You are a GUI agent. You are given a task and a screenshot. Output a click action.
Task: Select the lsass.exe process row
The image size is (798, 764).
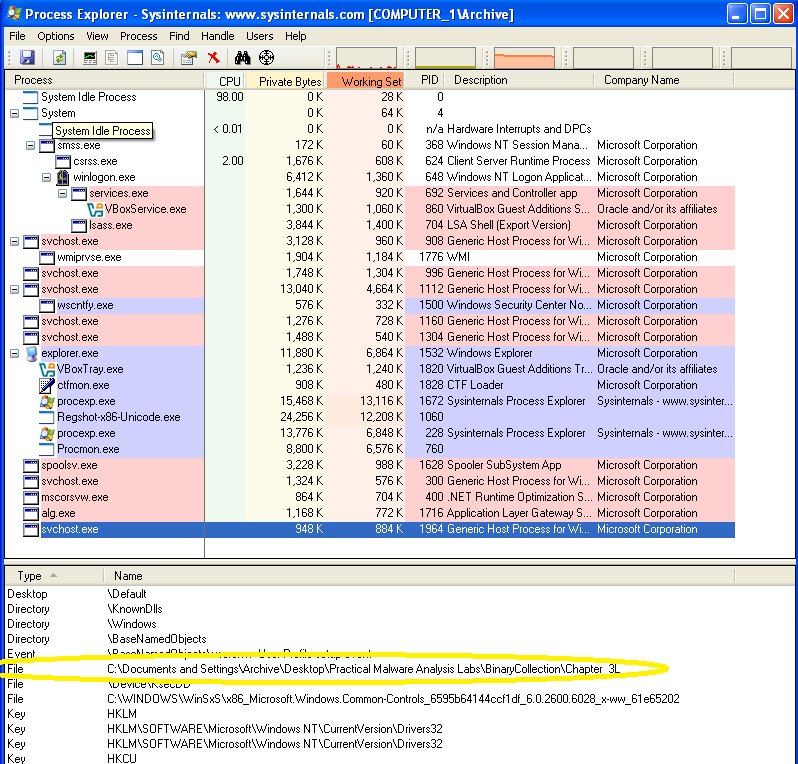tap(110, 225)
